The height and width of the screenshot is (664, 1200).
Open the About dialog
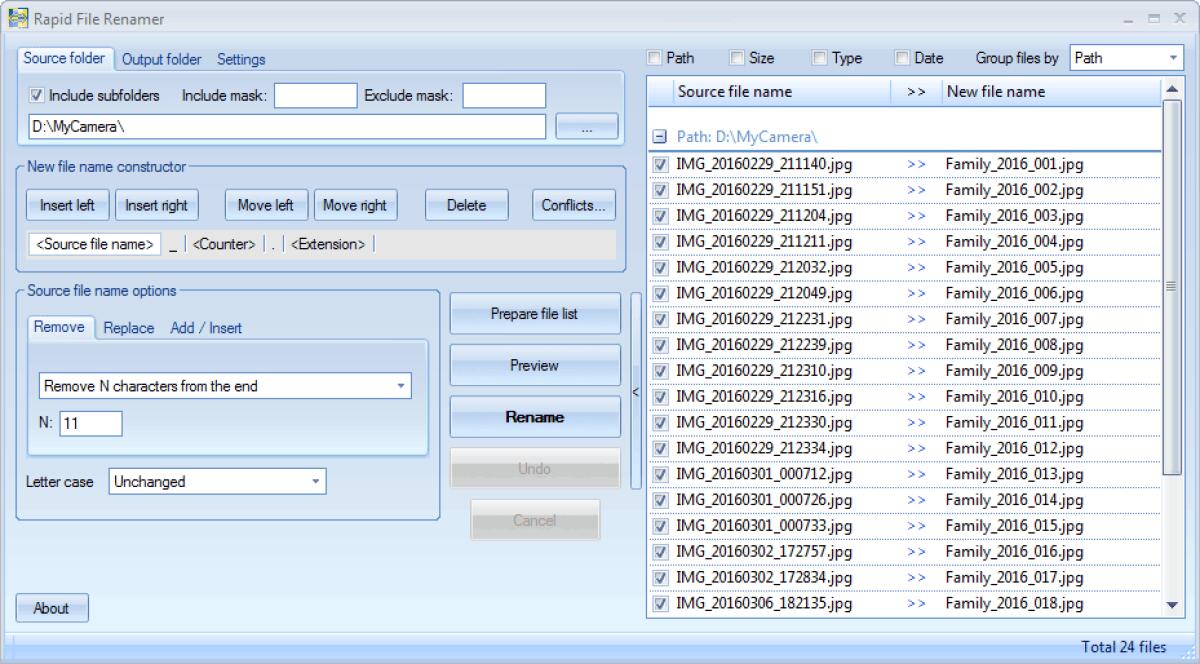(x=51, y=607)
